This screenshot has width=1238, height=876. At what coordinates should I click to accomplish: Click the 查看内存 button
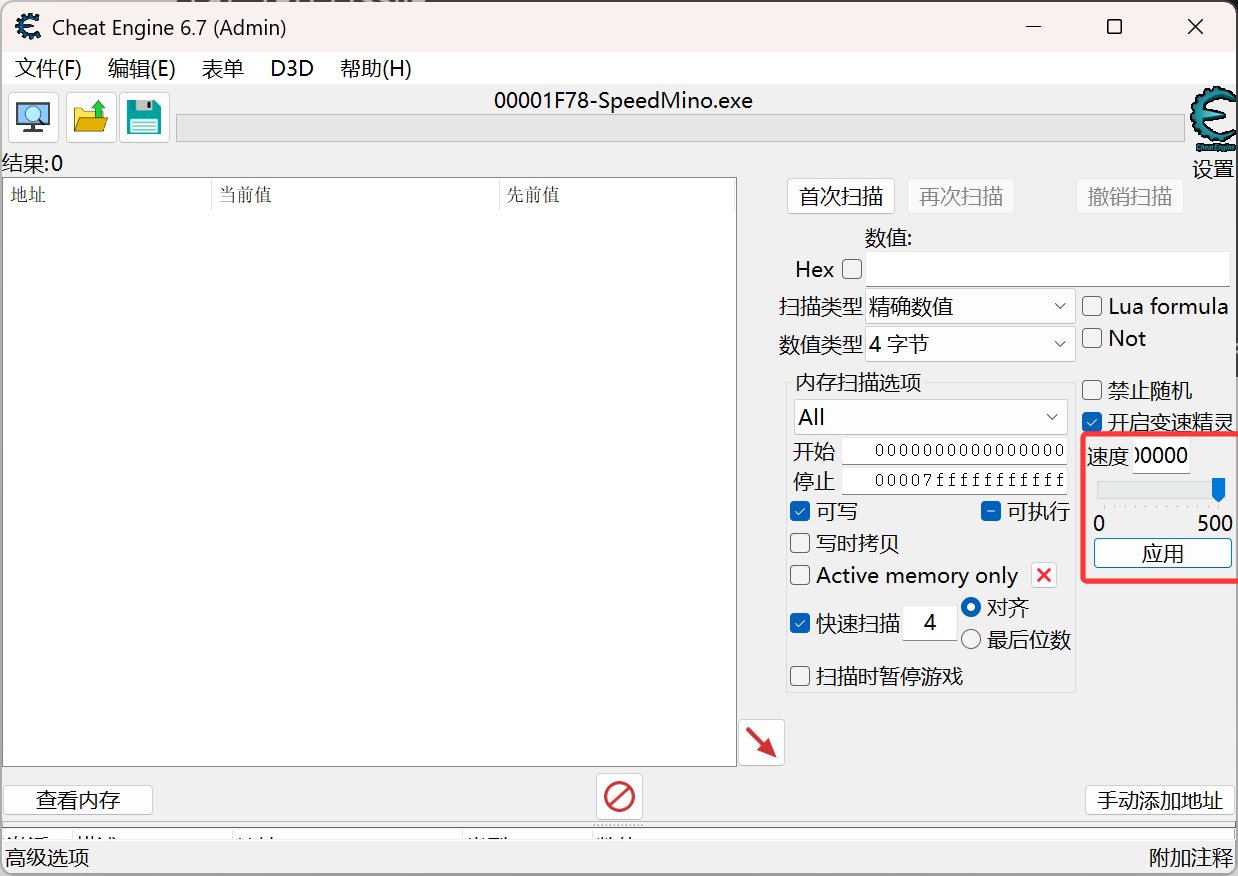(x=78, y=800)
